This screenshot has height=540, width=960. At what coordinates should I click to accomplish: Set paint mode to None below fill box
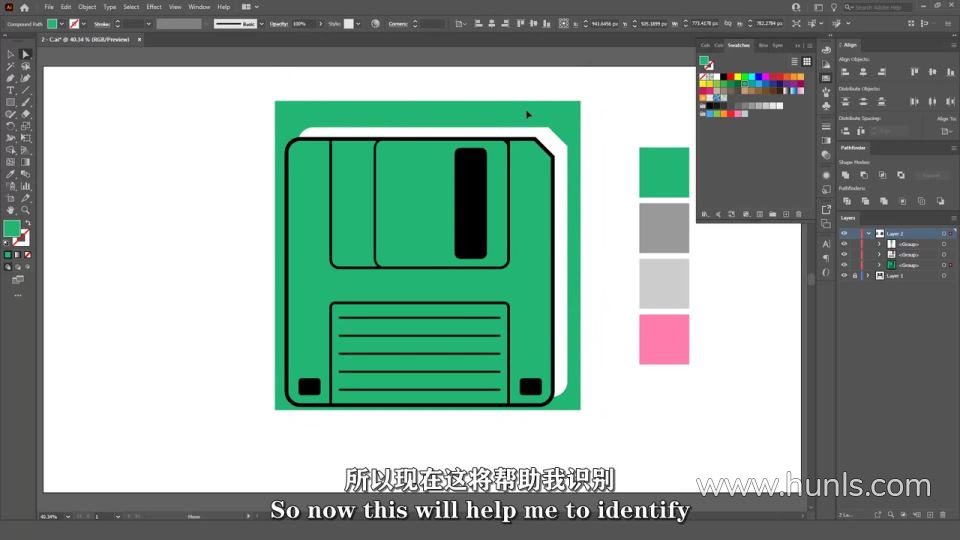point(27,255)
